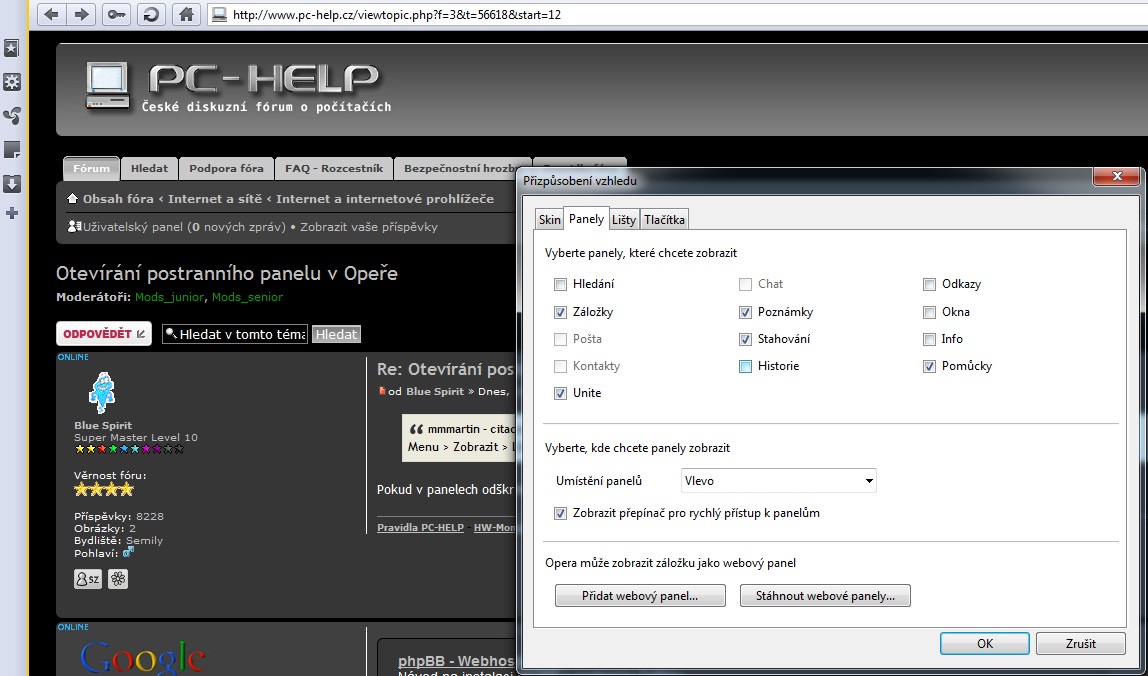Open the password wand key icon
1148x676 pixels.
(116, 14)
